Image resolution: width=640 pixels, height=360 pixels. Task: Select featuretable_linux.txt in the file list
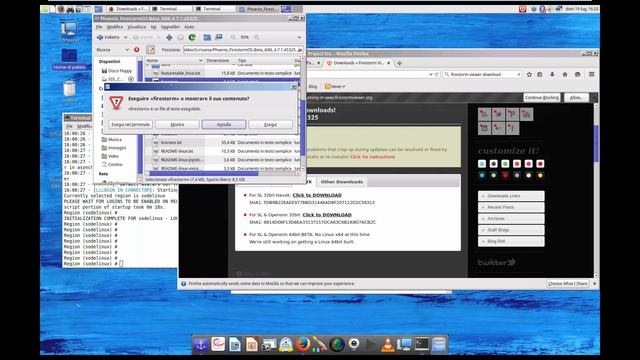click(180, 73)
